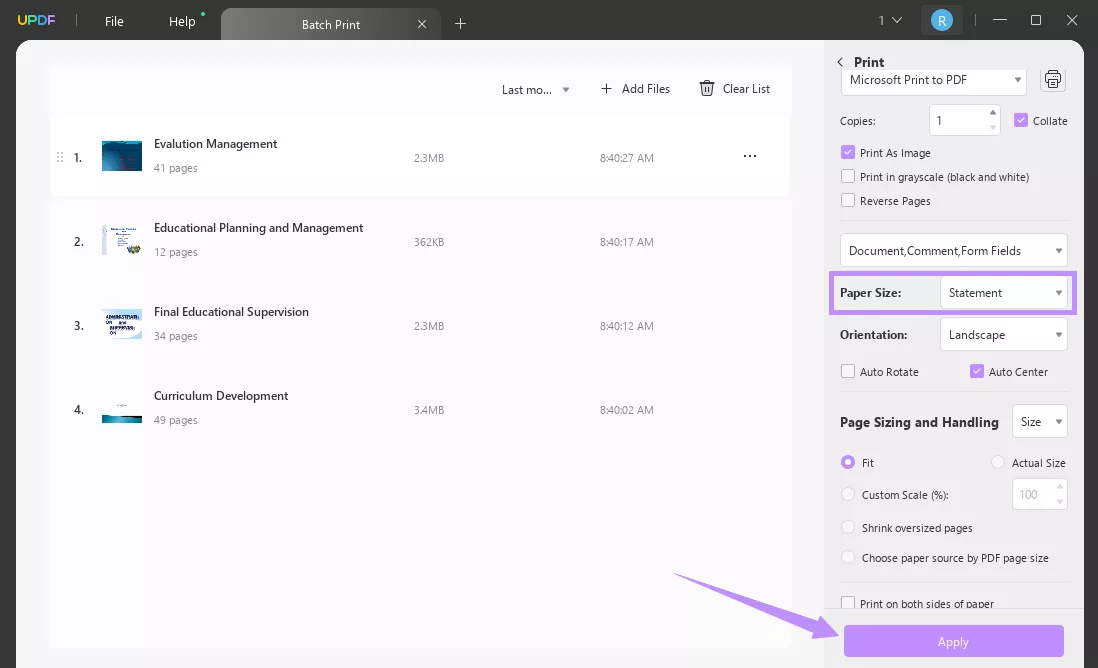
Task: Click the UPDF logo
Action: (36, 21)
